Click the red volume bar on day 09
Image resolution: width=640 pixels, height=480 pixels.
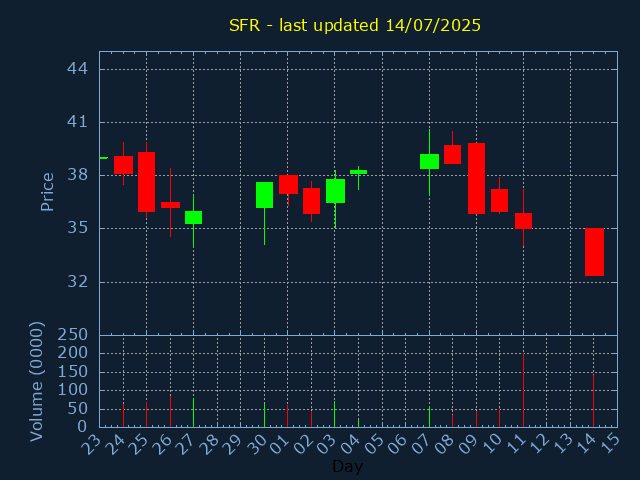[x=476, y=419]
